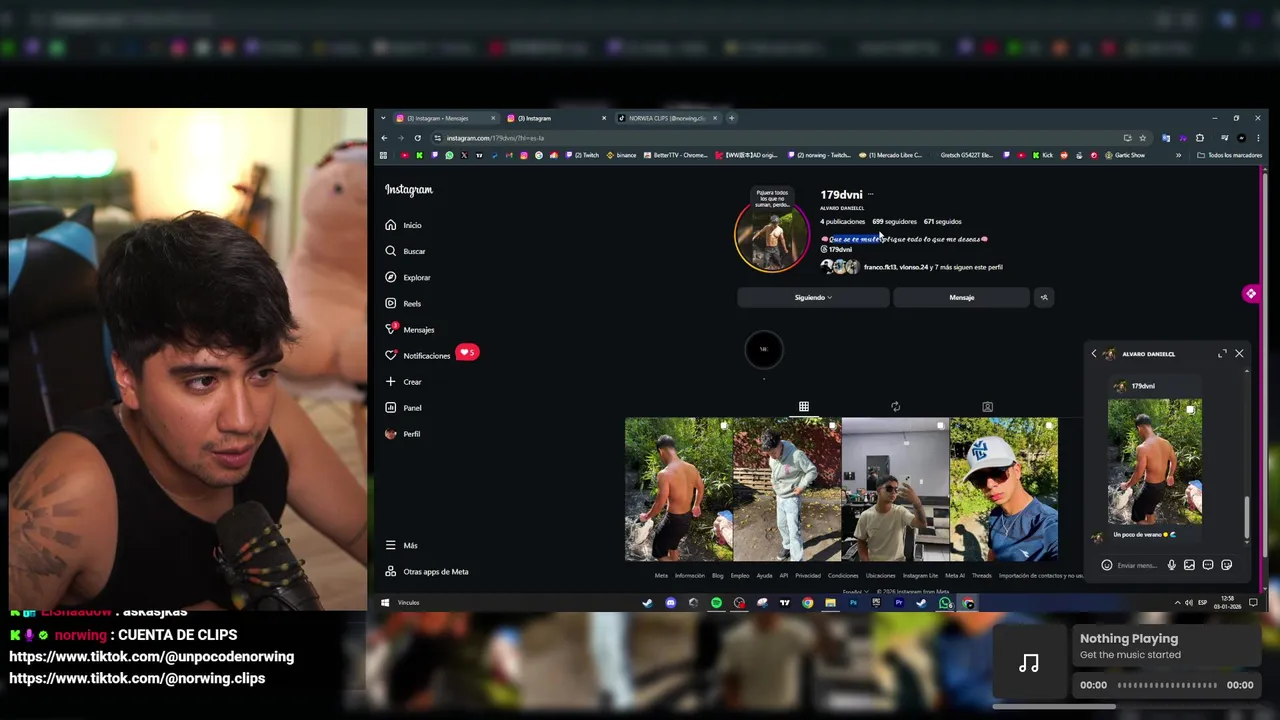Open the binance bookmark

pos(621,155)
